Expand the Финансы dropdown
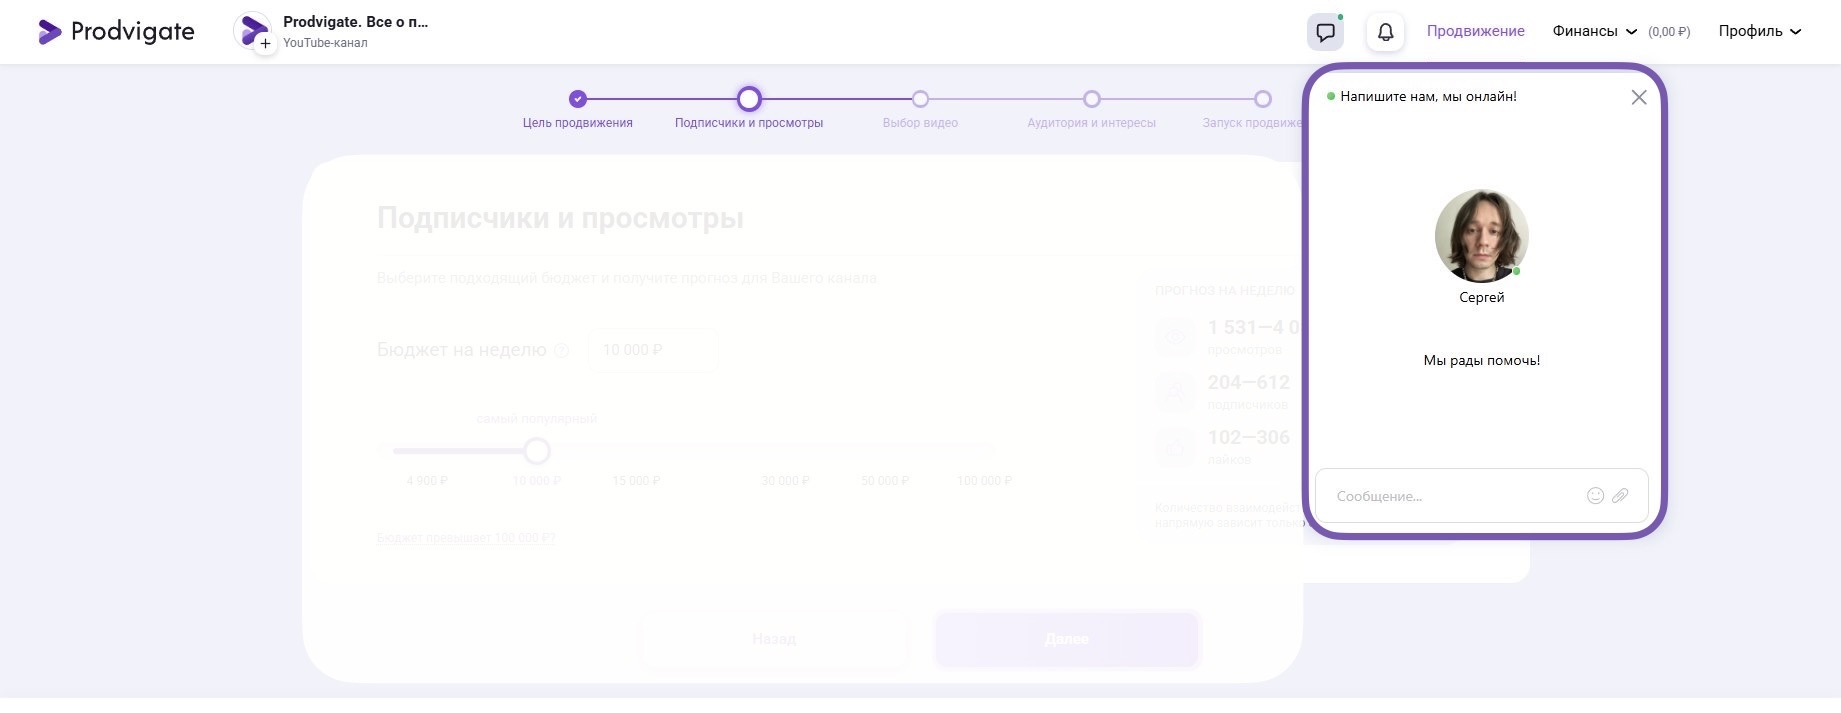The width and height of the screenshot is (1841, 713). [1594, 32]
